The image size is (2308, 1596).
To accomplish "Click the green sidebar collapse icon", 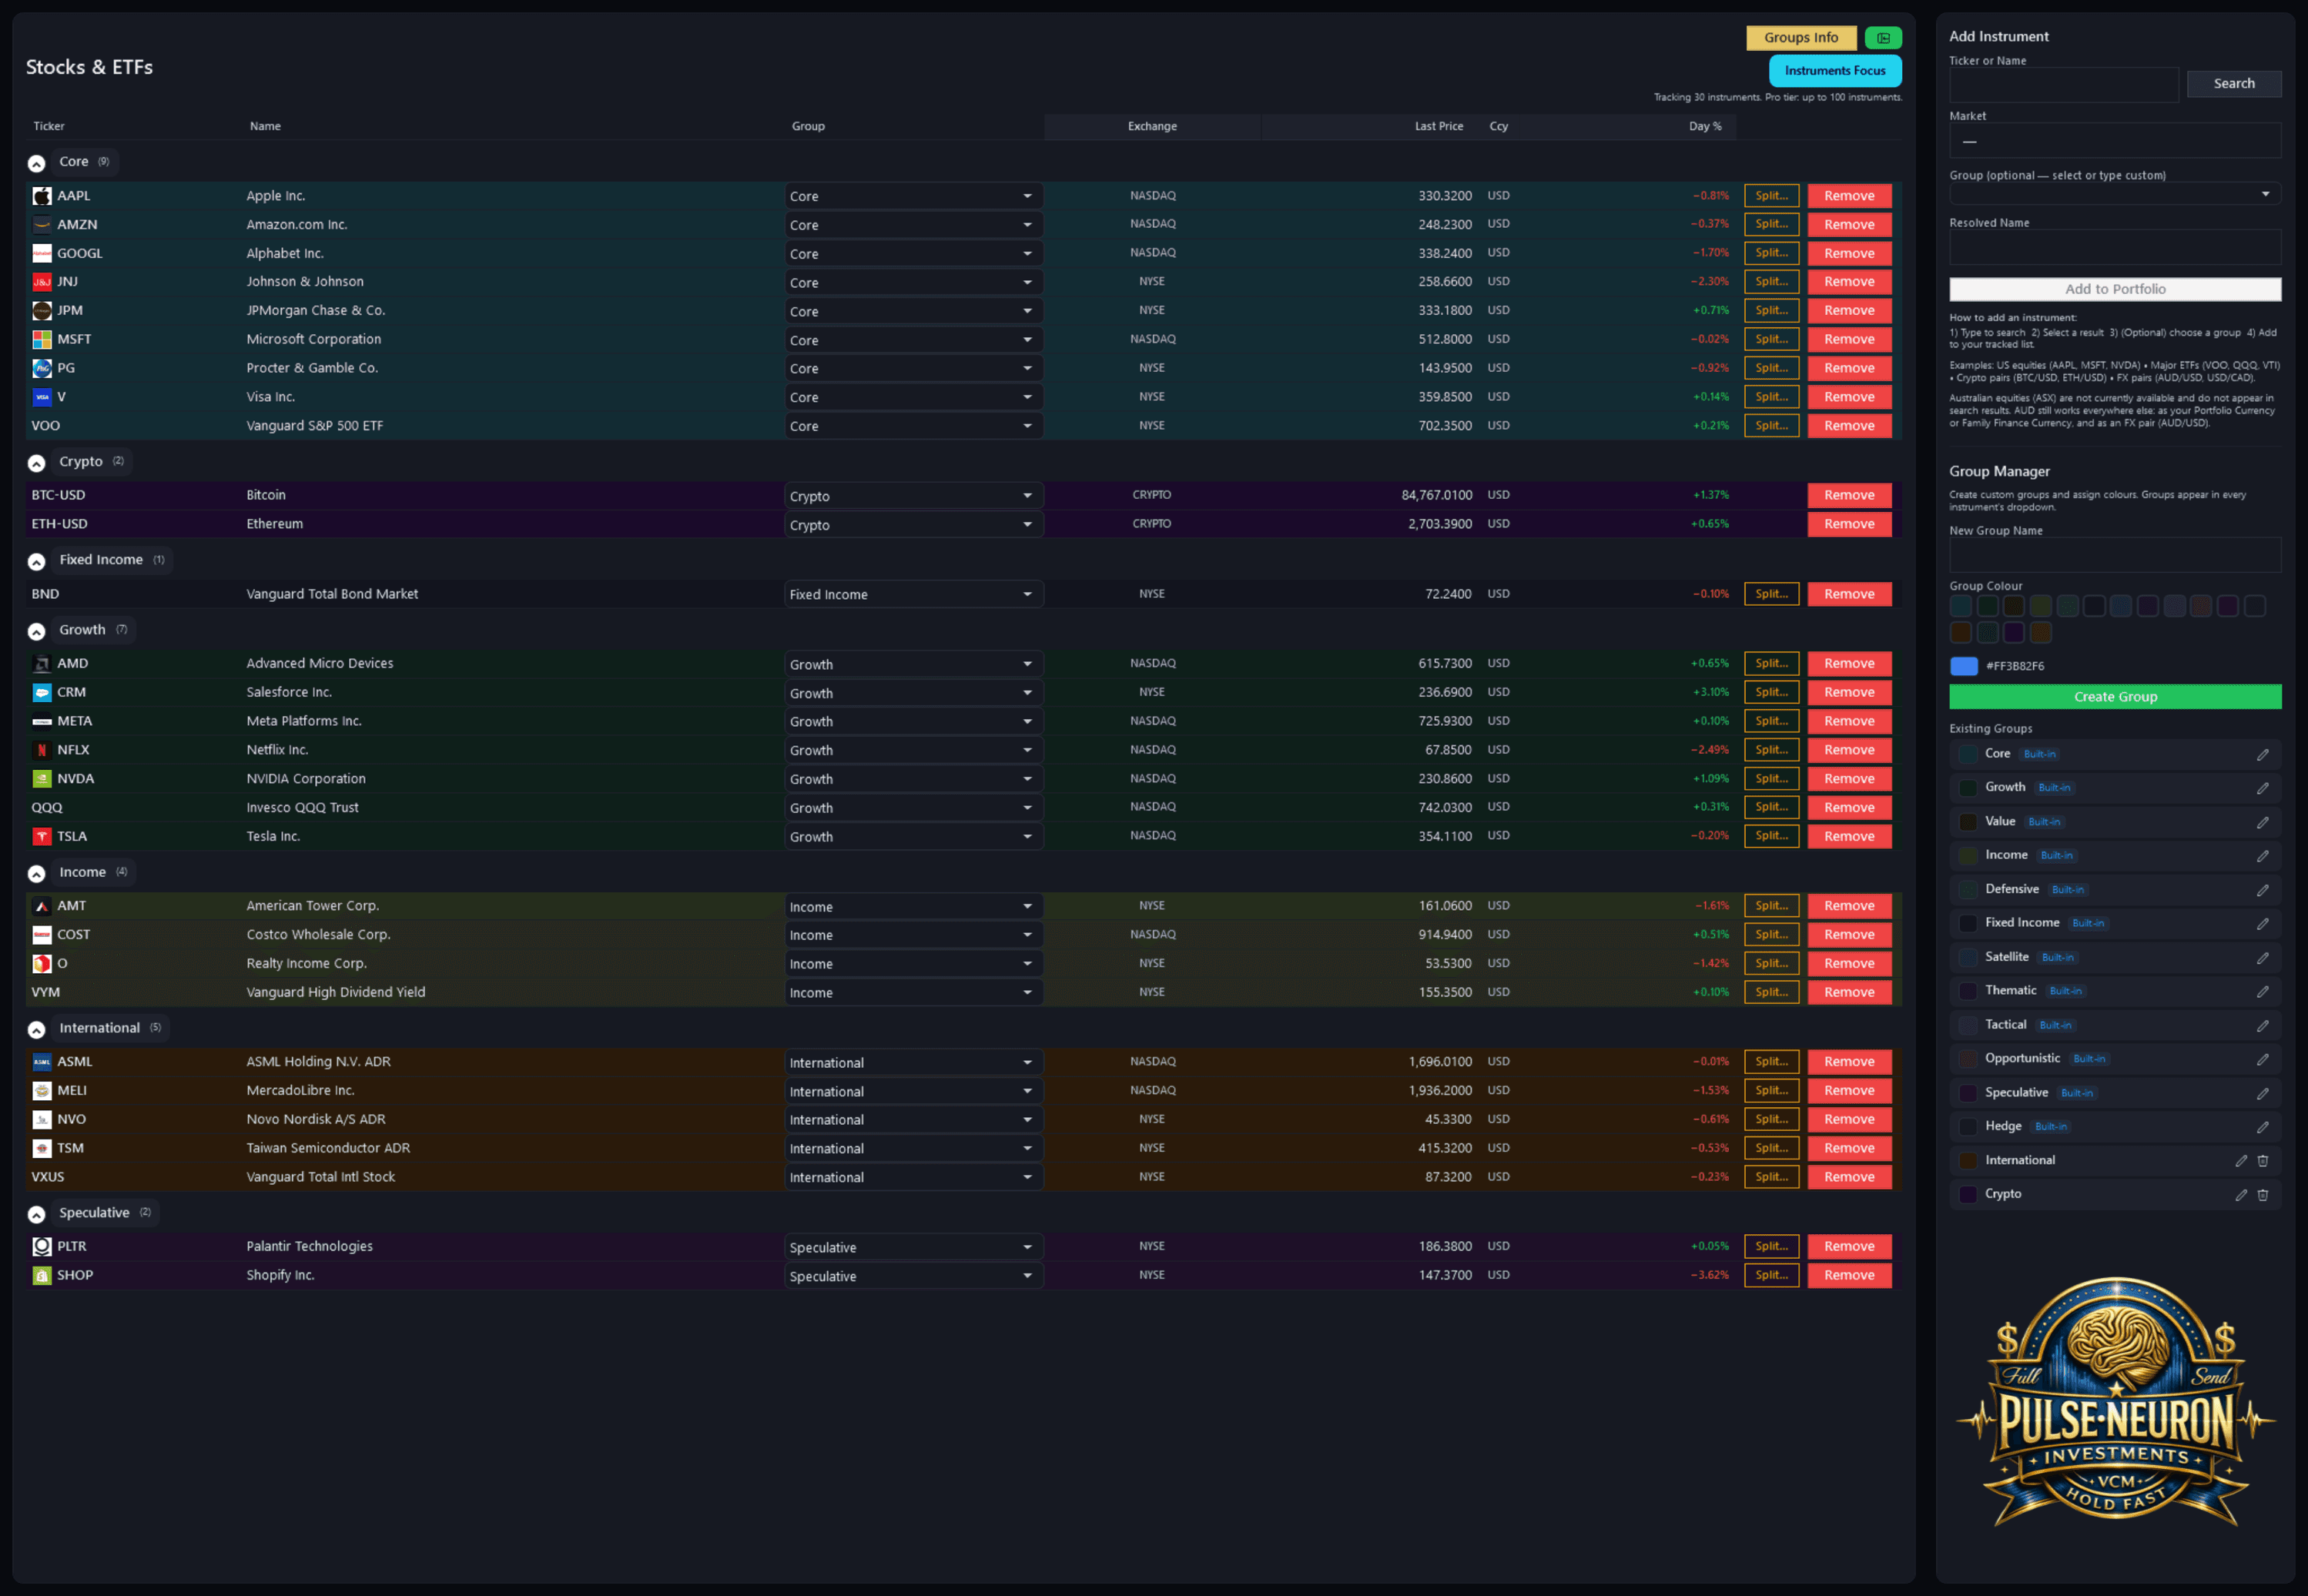I will pyautogui.click(x=1882, y=38).
